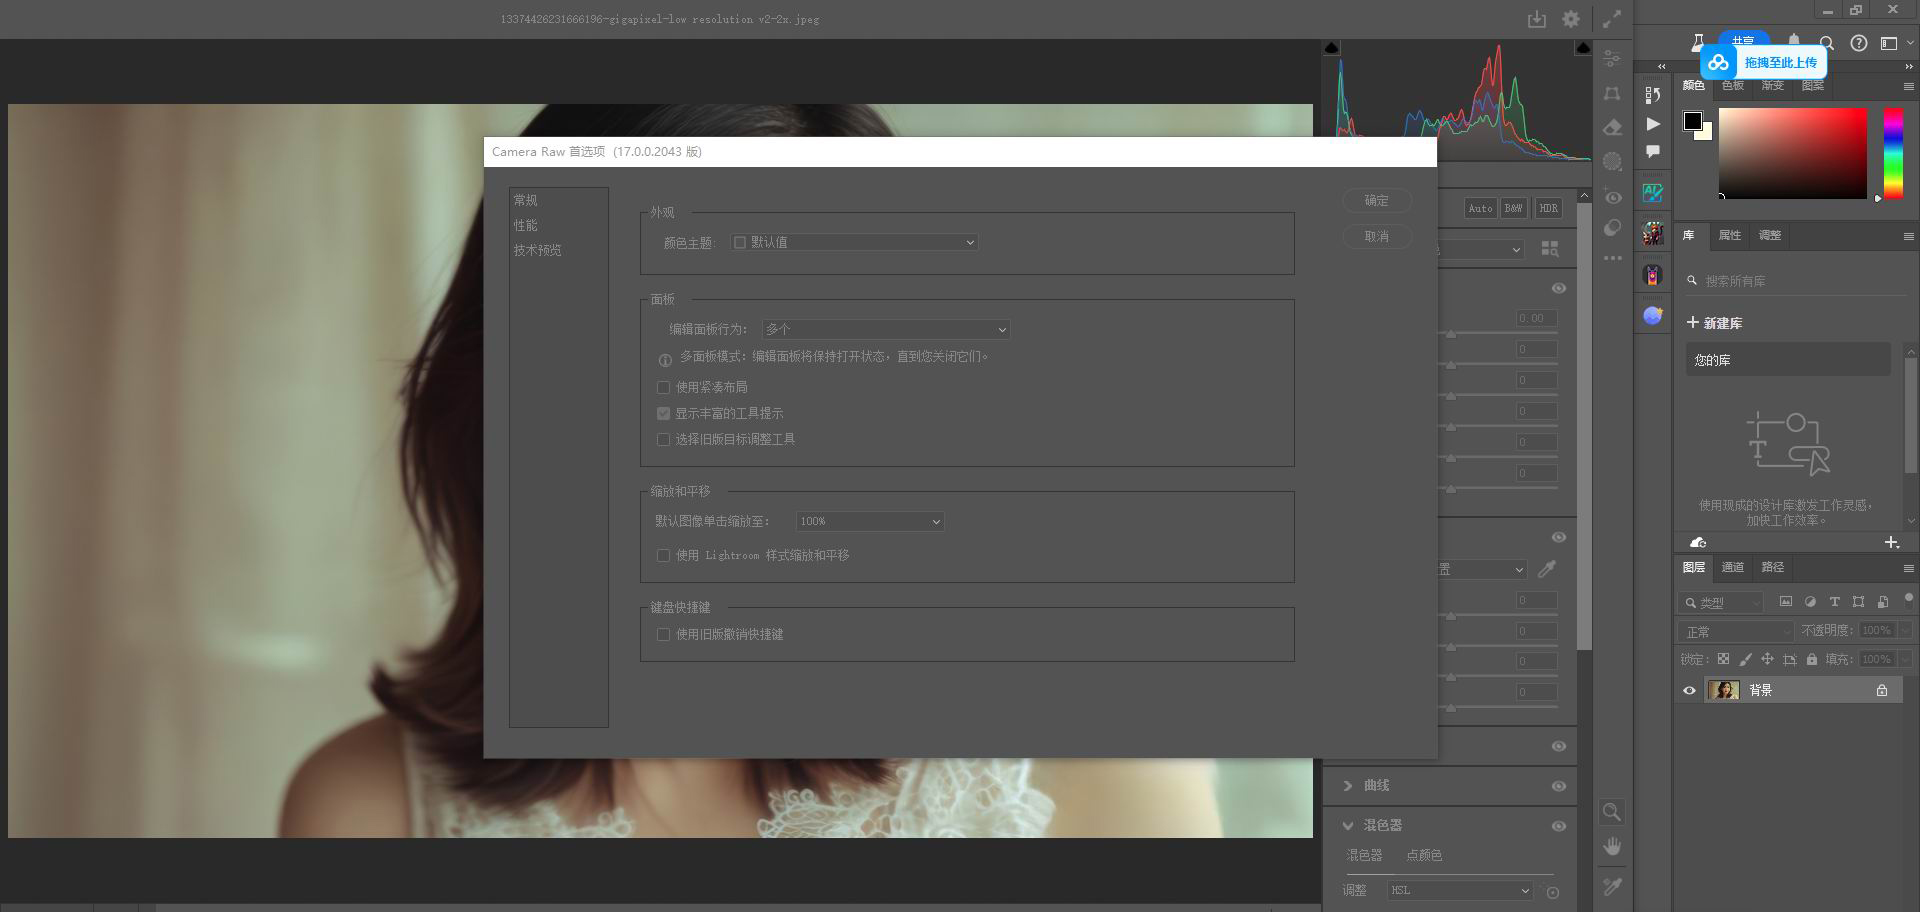Select the Camera Raw Zoom magnifier tool
Screen dimensions: 1920x912
click(1611, 812)
